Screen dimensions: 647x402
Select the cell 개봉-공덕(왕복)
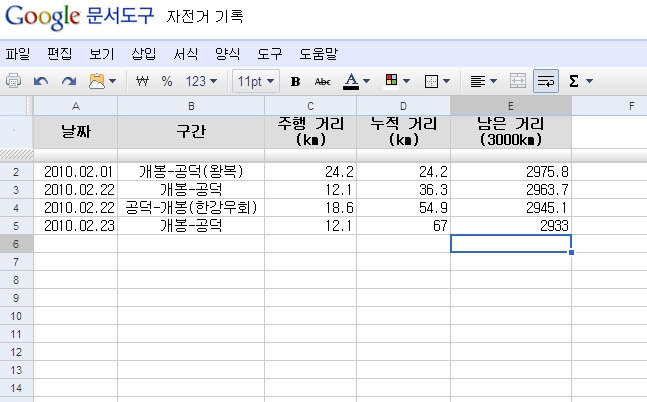click(x=191, y=172)
